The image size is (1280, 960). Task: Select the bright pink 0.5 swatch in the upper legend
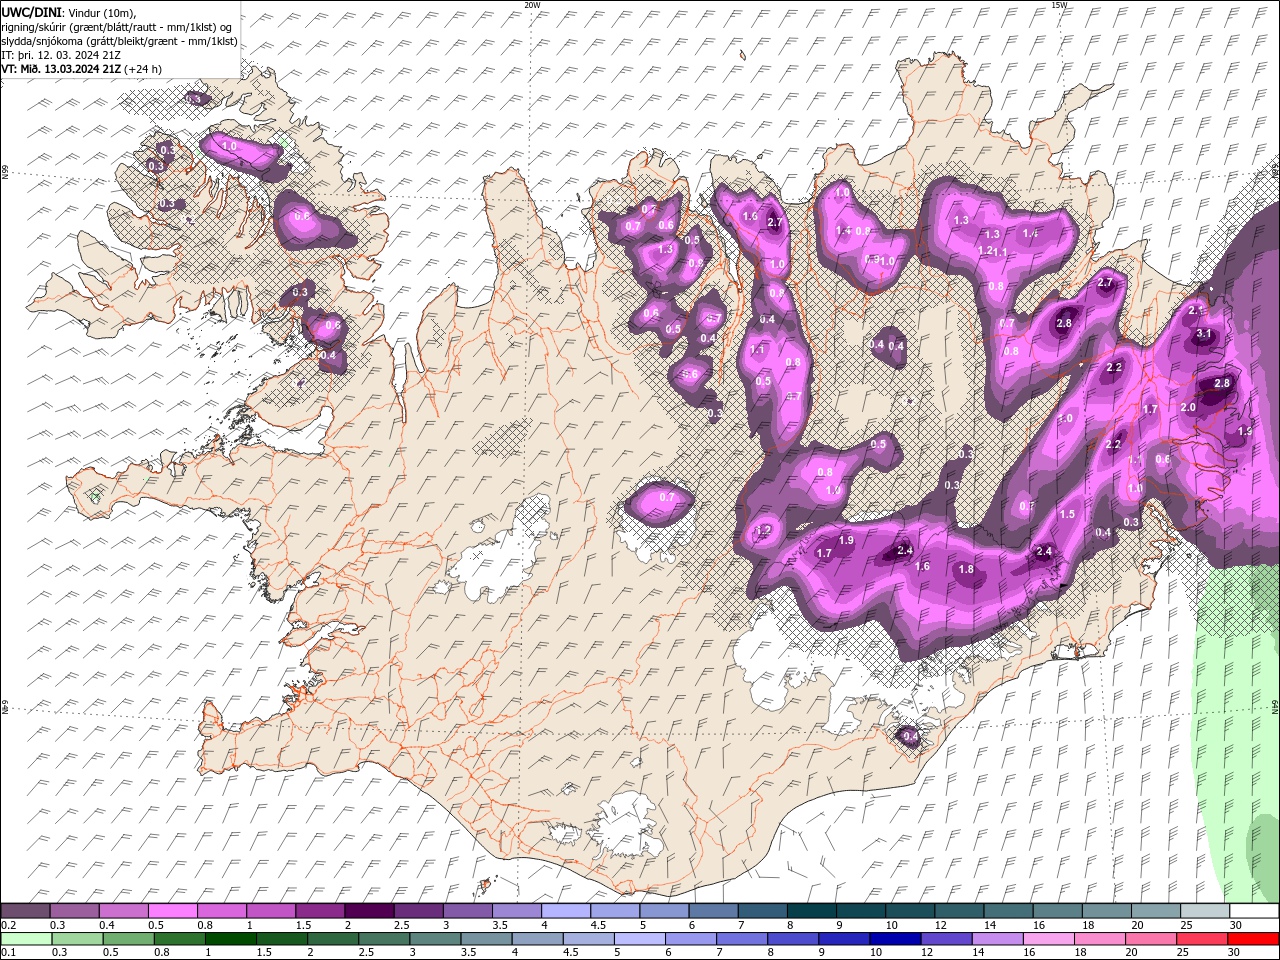(172, 911)
